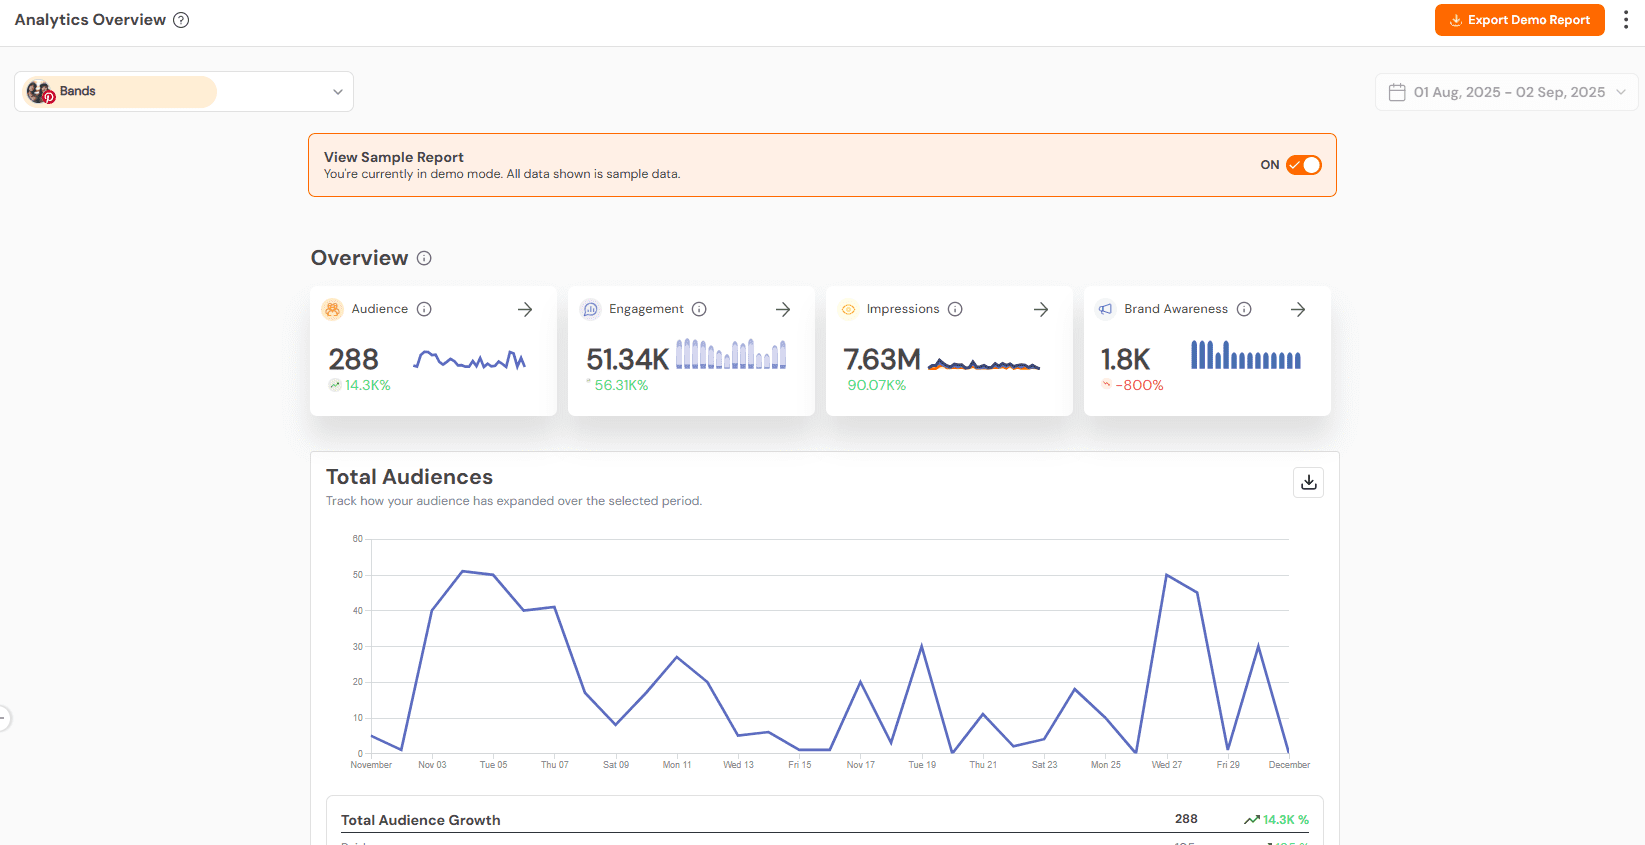Click the 90.07K% change value

coord(877,385)
